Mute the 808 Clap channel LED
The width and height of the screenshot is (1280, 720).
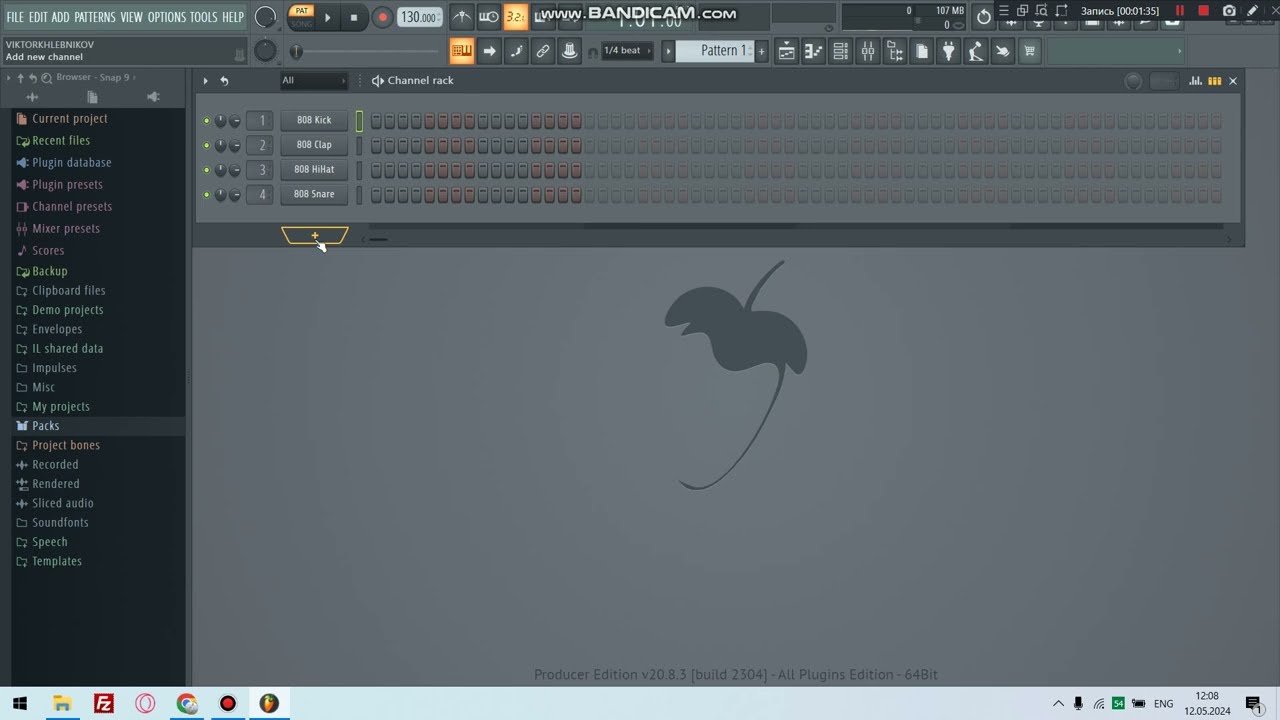coord(207,145)
